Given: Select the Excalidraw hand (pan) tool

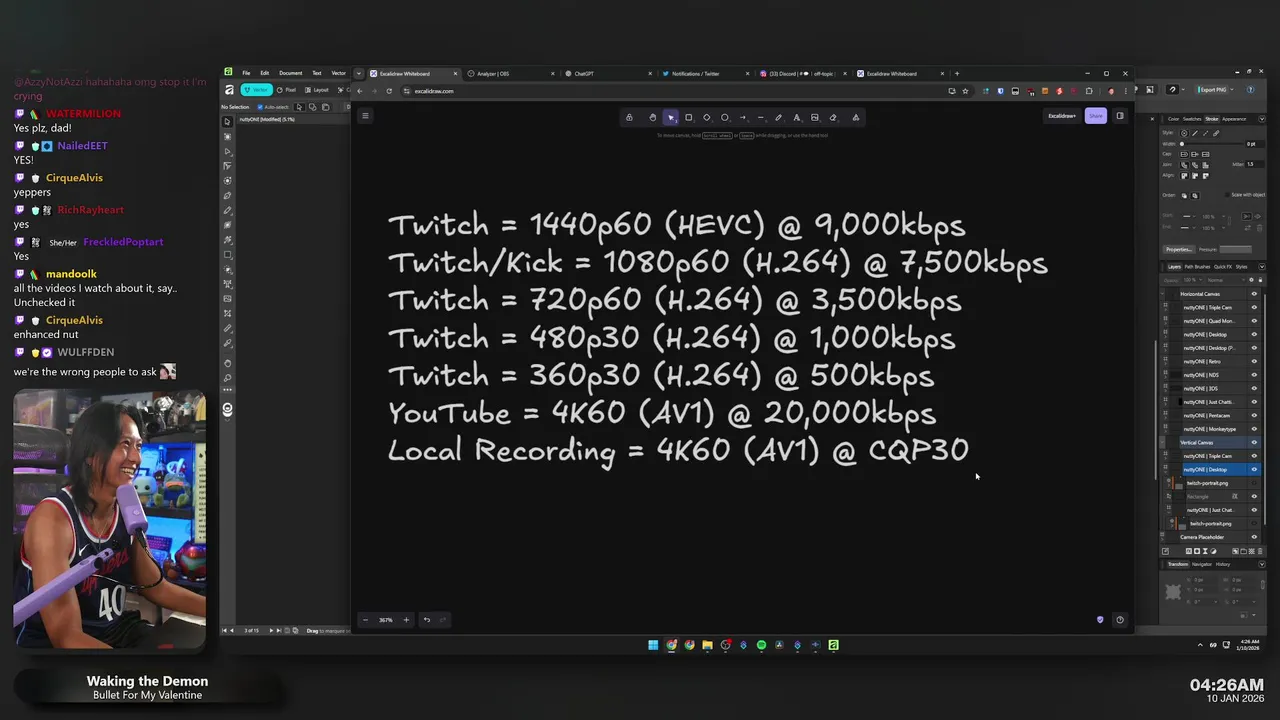Looking at the screenshot, I should (652, 117).
